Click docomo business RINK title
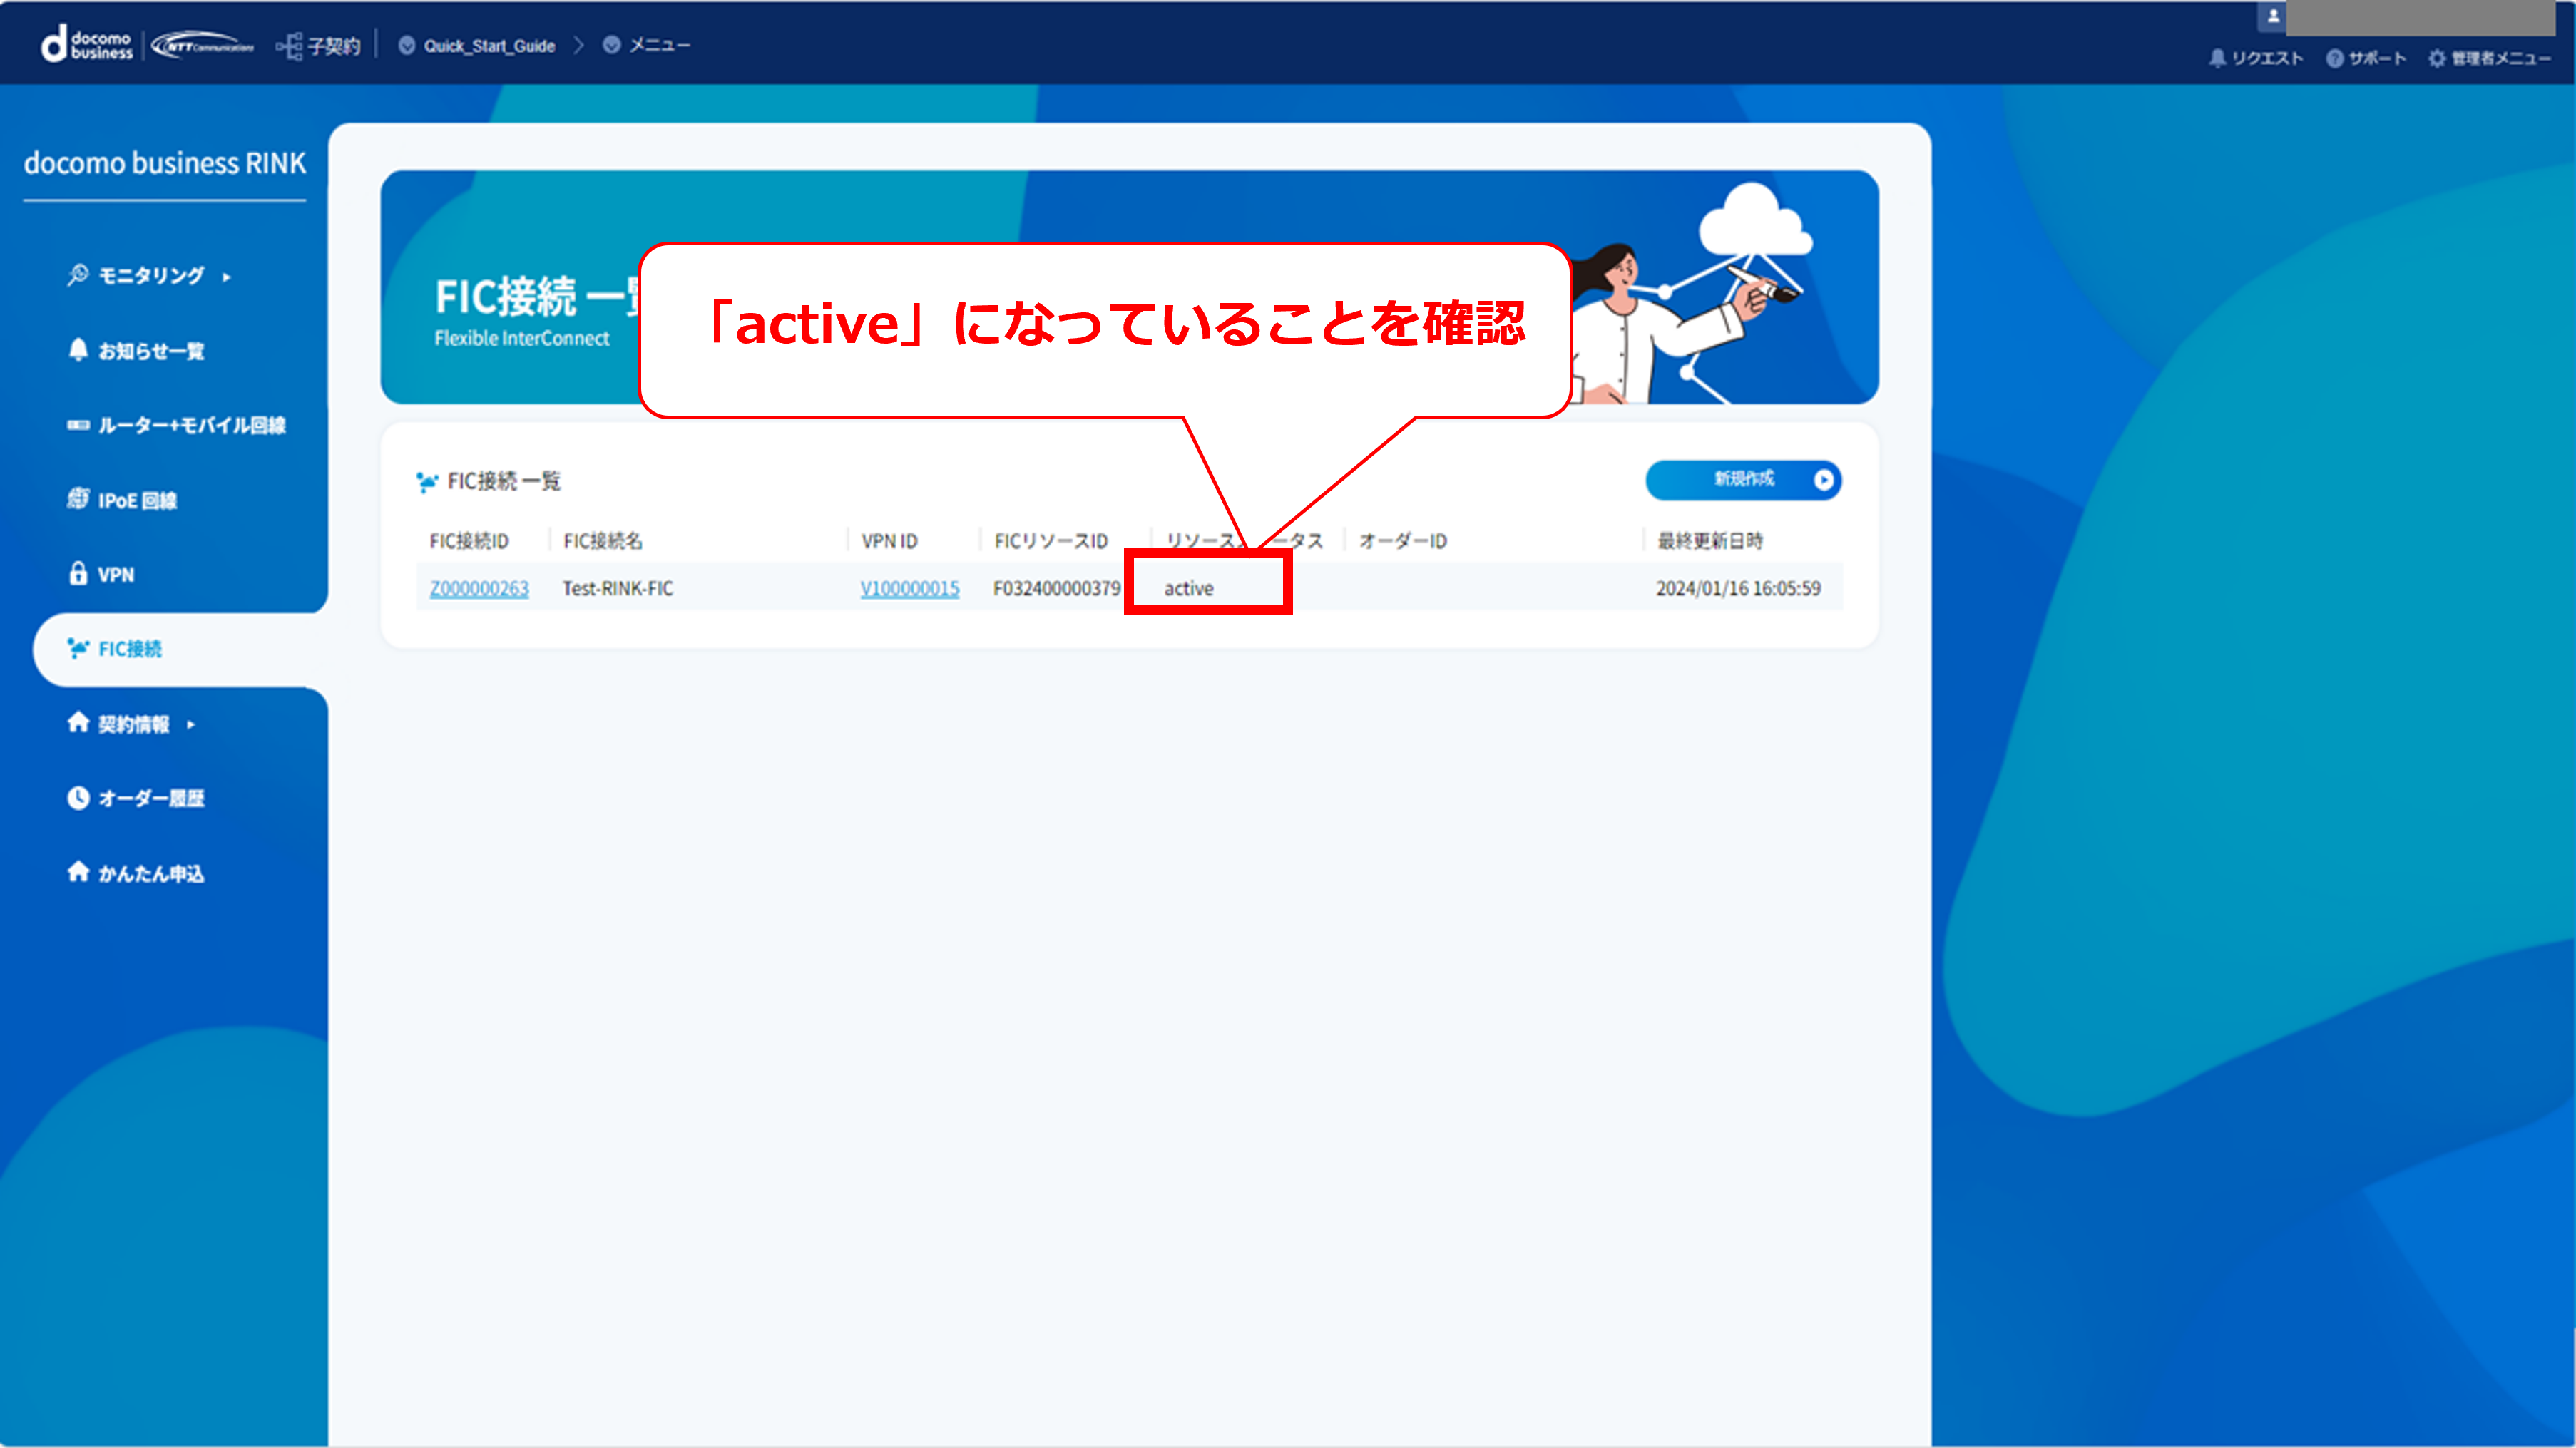 point(165,163)
